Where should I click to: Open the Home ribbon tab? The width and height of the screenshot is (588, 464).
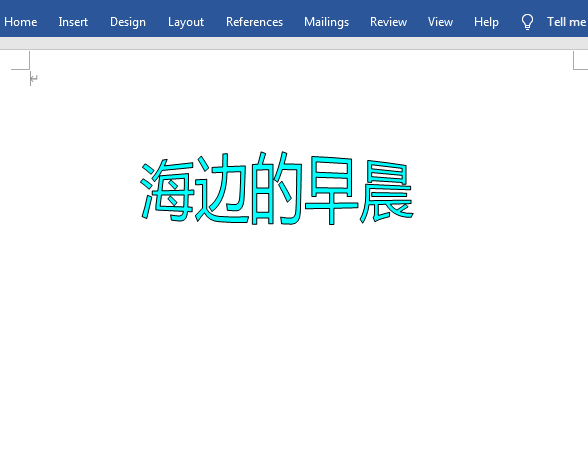point(21,22)
